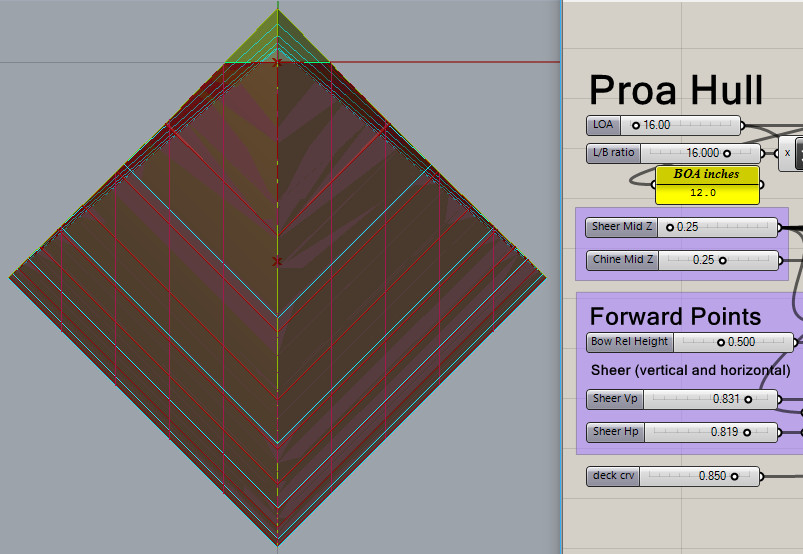The image size is (803, 554).
Task: Select the Sheer Vp slider label
Action: [x=615, y=399]
